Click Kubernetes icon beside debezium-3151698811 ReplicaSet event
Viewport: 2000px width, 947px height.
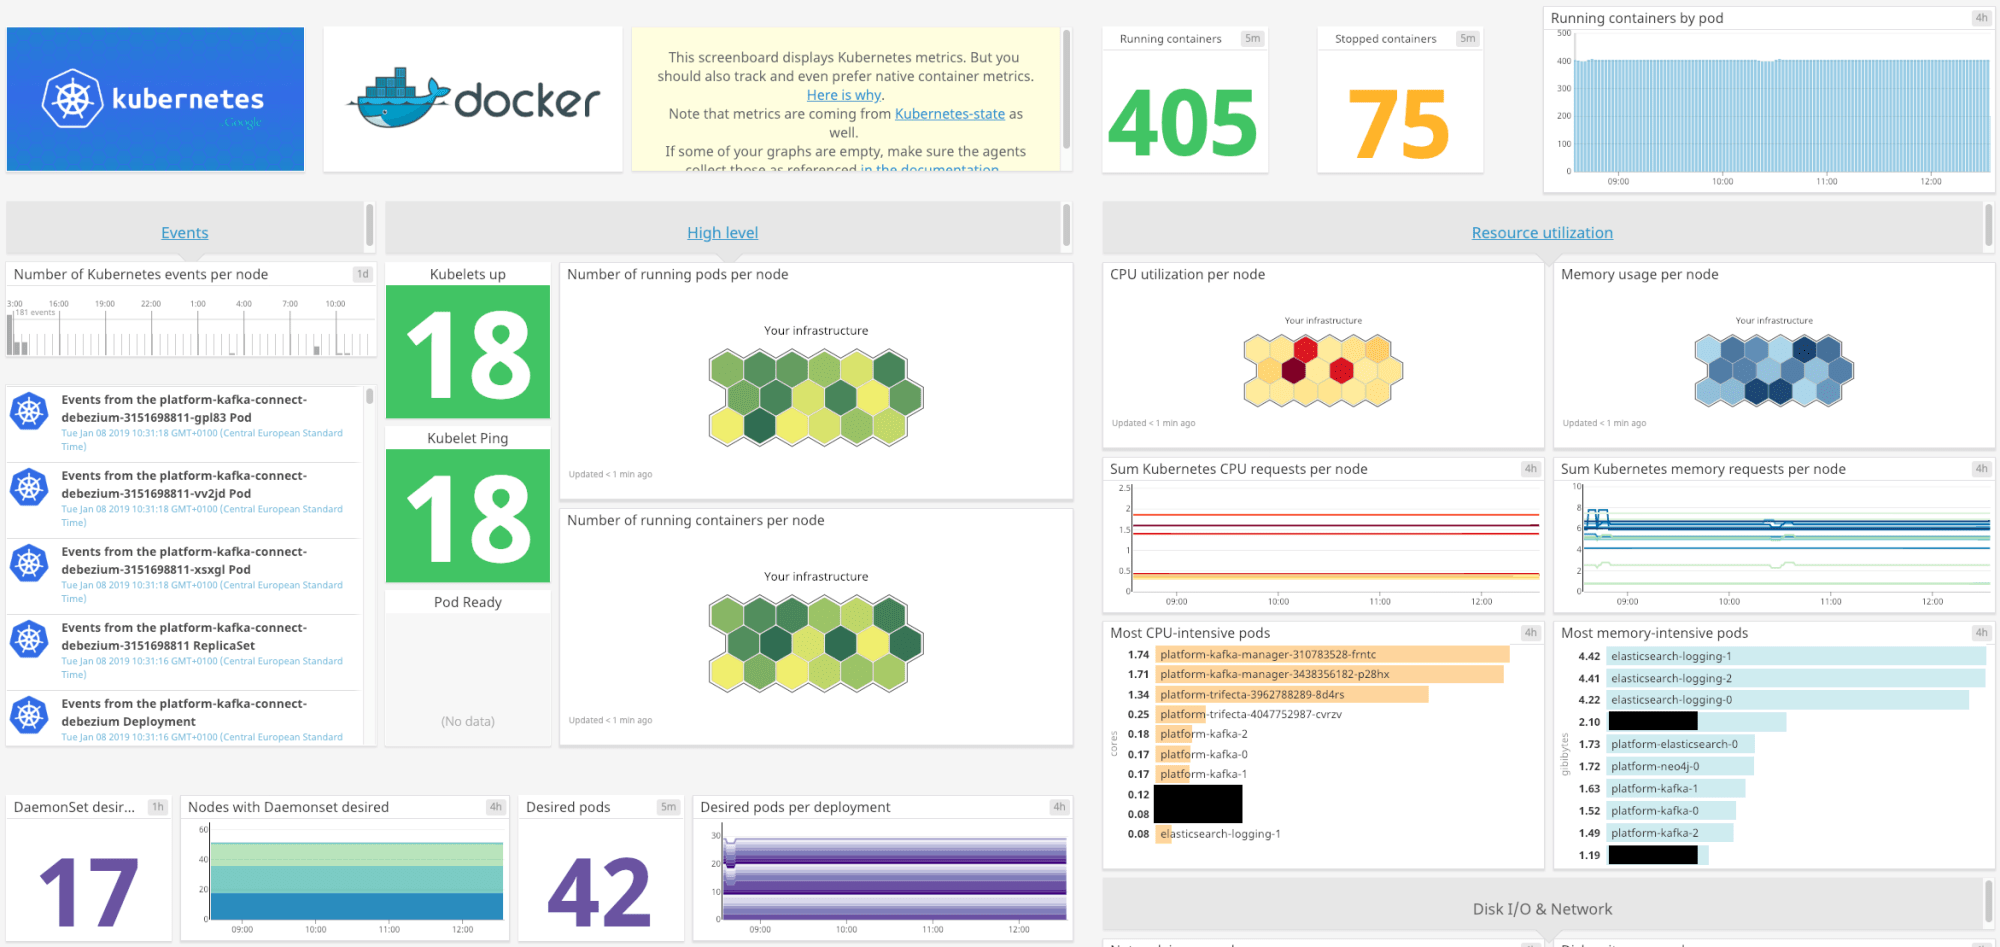30,639
